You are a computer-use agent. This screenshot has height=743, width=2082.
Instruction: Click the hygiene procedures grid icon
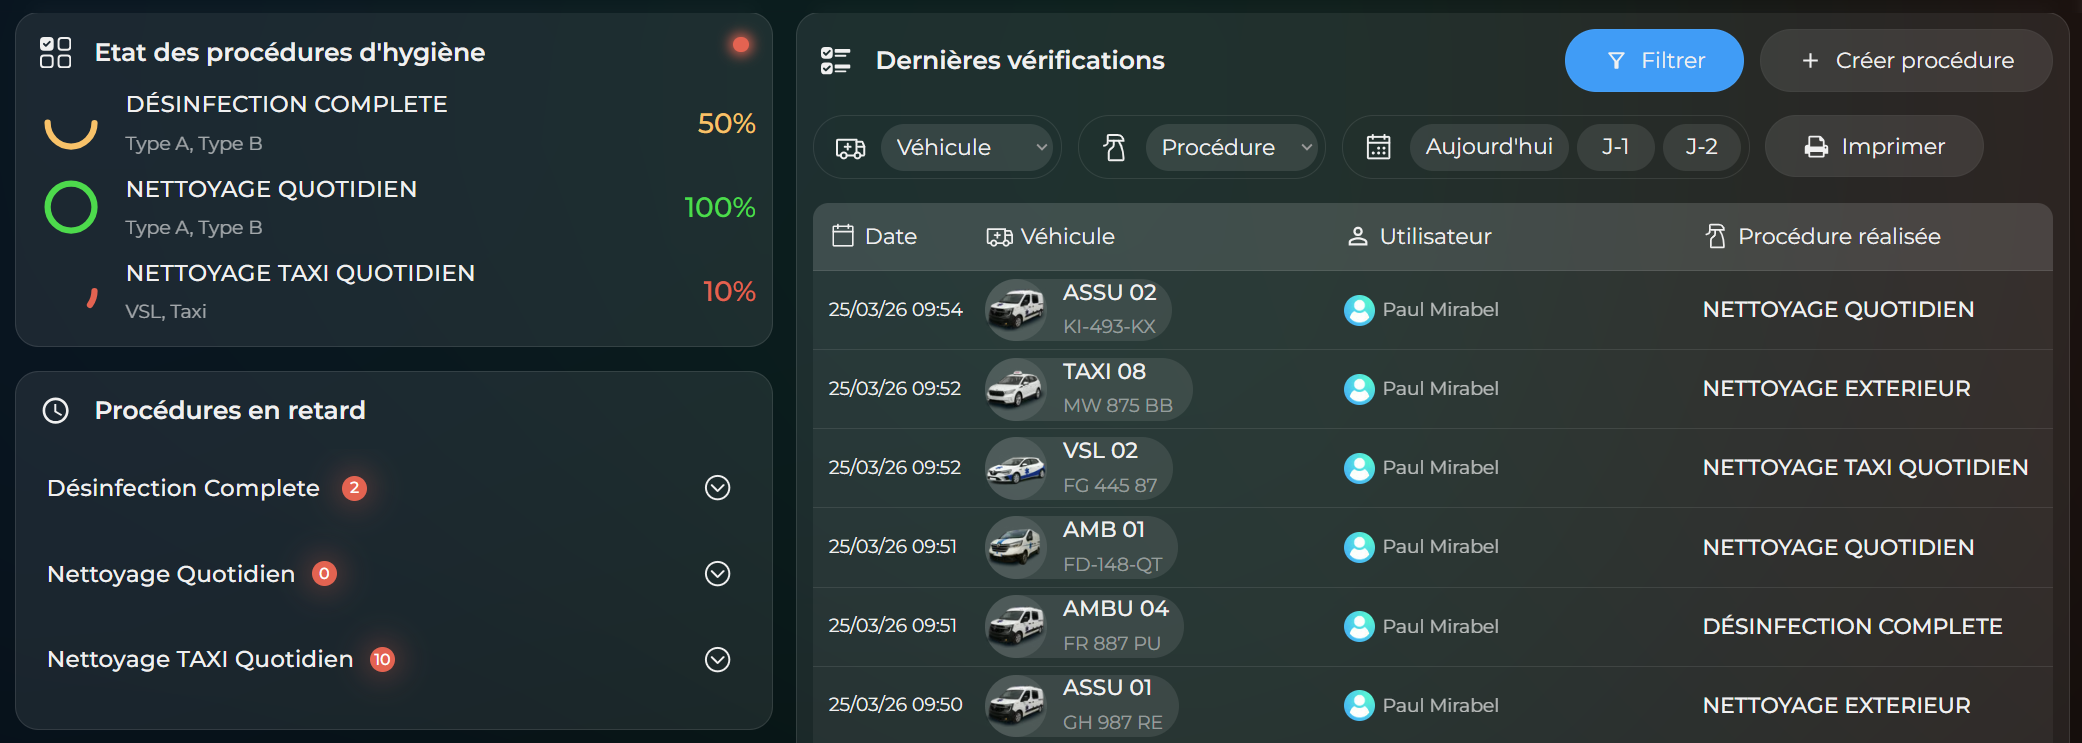pyautogui.click(x=55, y=52)
